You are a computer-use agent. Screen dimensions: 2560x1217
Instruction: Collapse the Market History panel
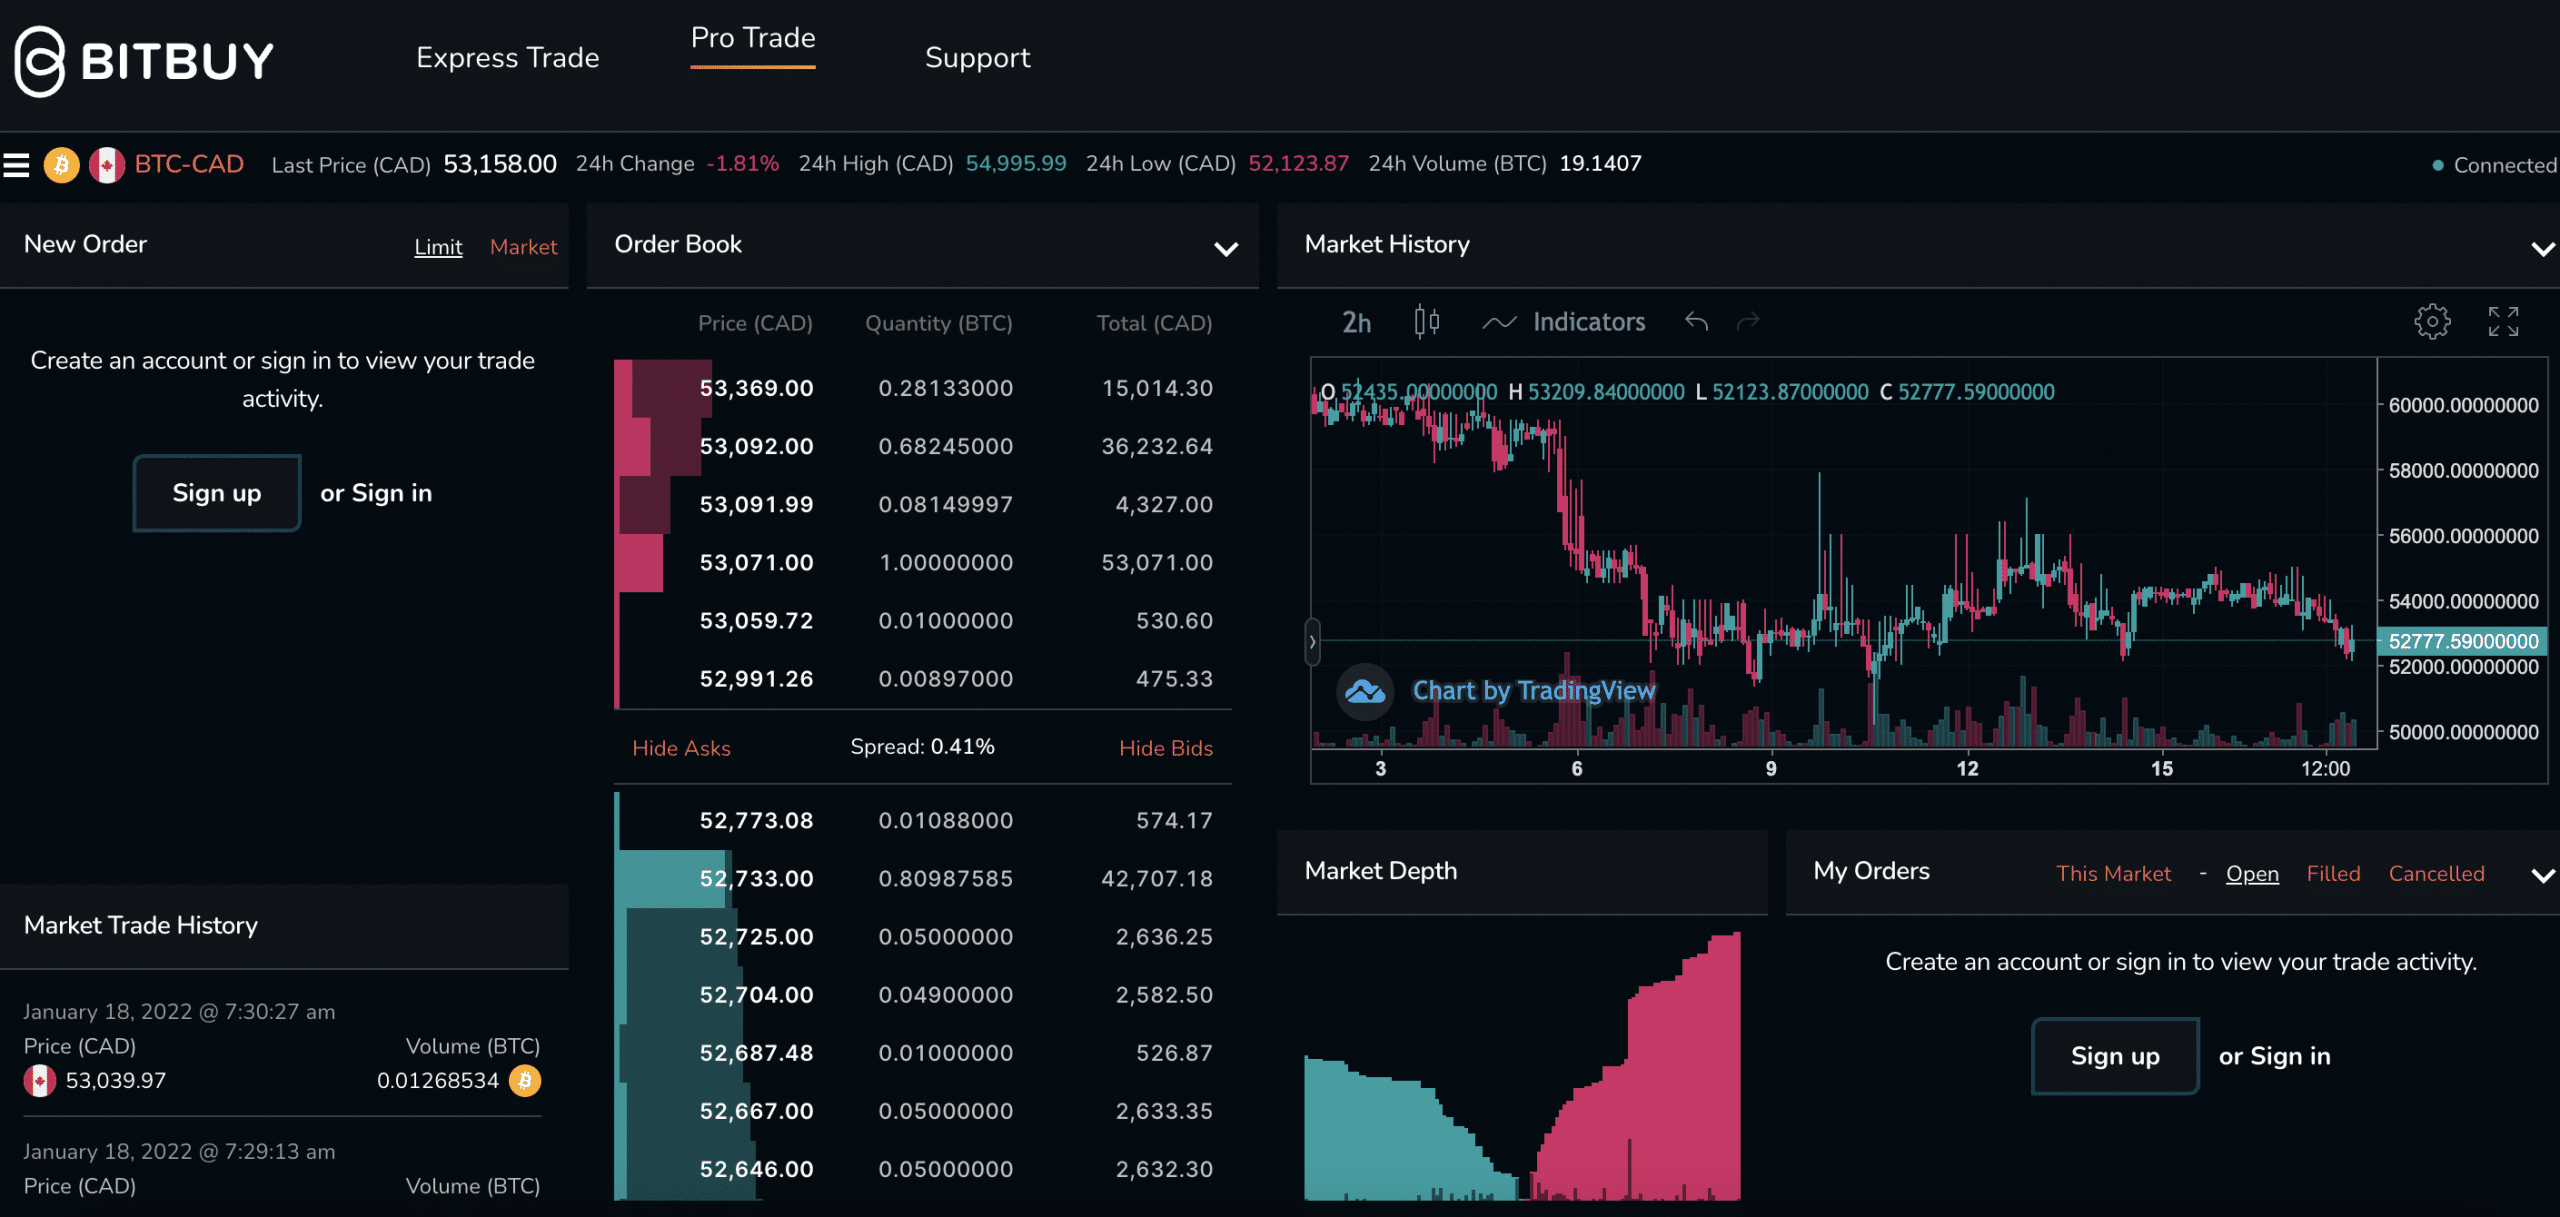2543,248
